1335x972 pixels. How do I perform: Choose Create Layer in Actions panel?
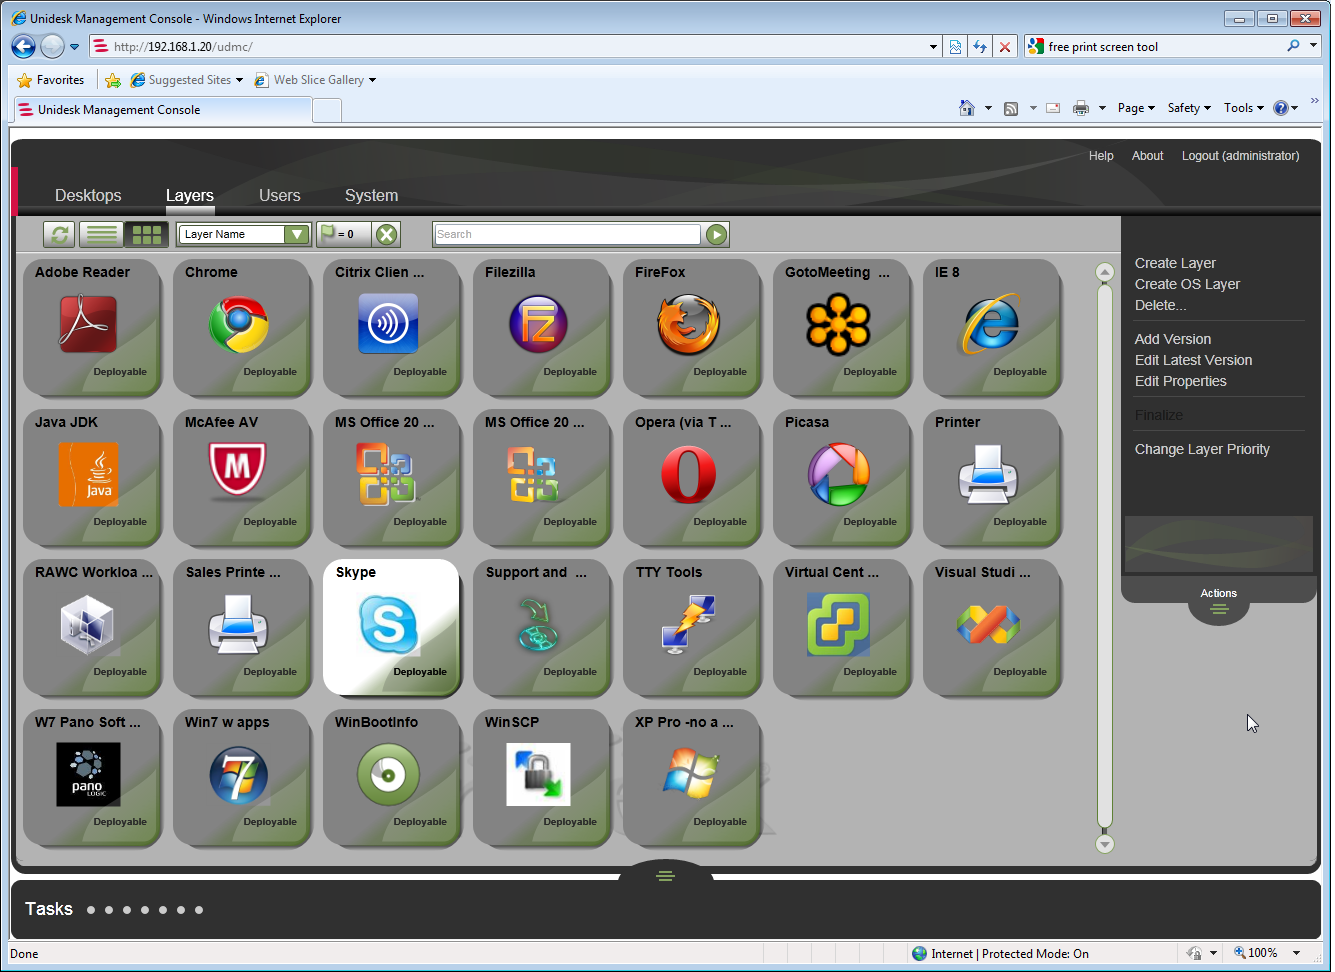tap(1175, 263)
